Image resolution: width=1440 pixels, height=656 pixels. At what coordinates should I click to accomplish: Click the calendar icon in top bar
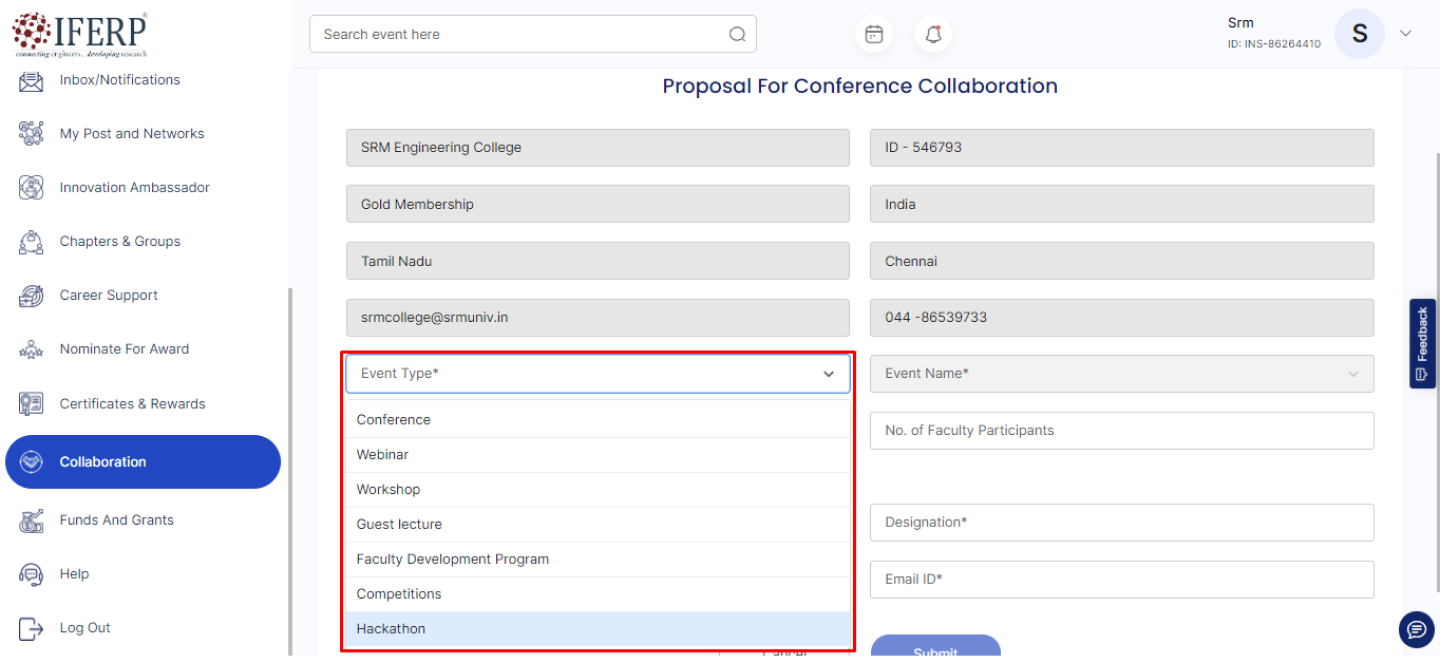point(874,35)
